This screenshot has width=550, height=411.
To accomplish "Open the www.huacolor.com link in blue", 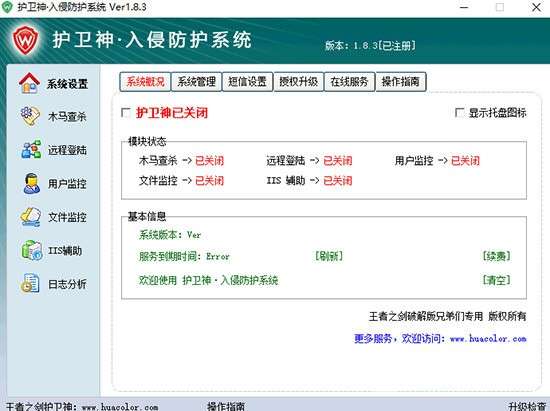I will click(488, 339).
